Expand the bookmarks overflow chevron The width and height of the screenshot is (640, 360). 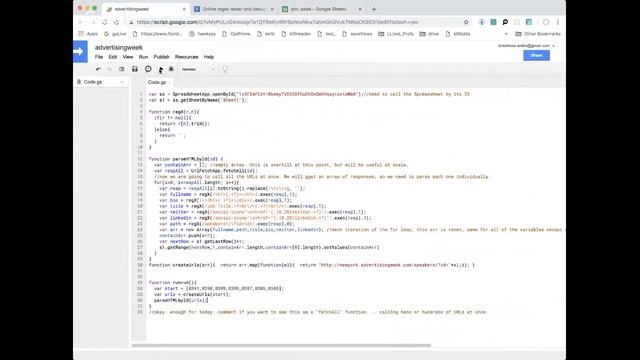tap(506, 34)
